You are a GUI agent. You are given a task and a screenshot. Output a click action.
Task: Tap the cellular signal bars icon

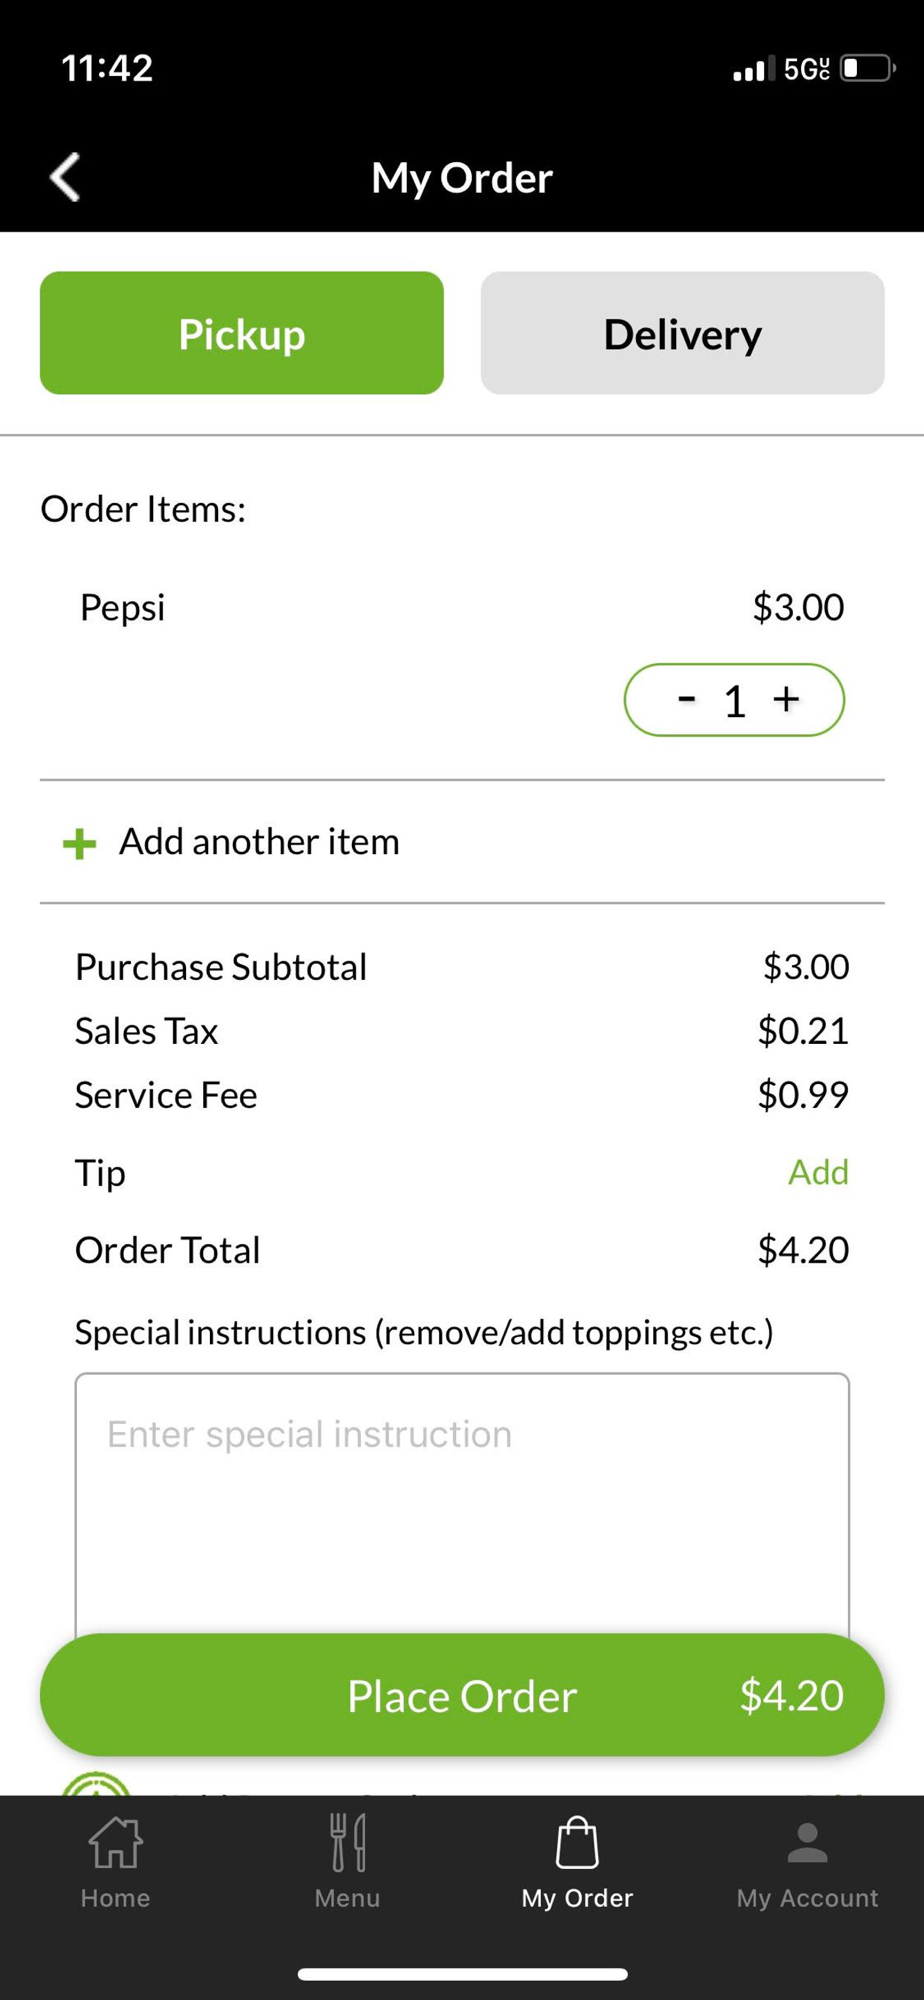pyautogui.click(x=753, y=70)
